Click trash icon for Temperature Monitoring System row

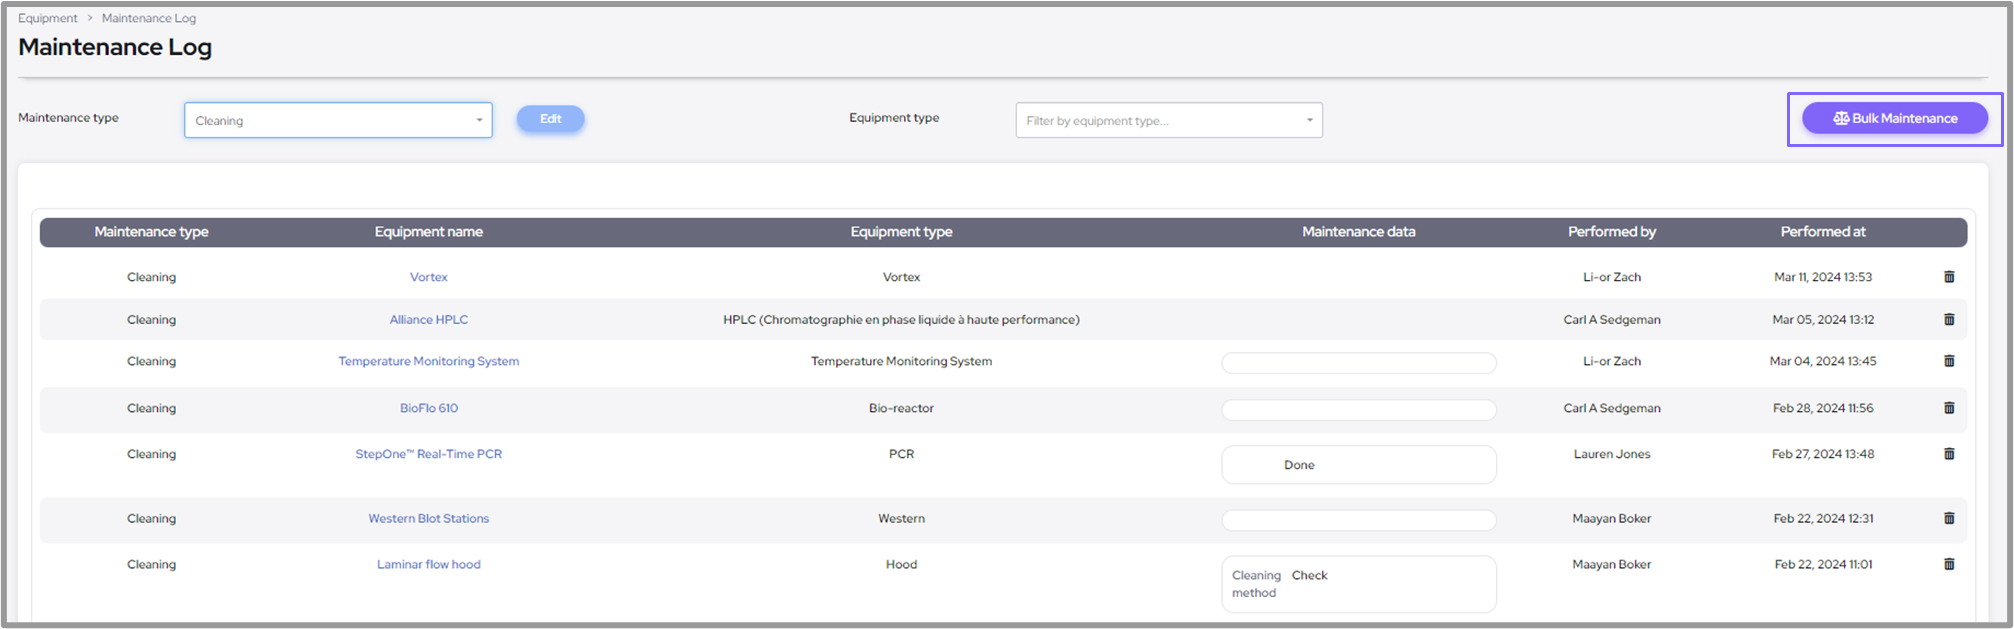point(1948,361)
